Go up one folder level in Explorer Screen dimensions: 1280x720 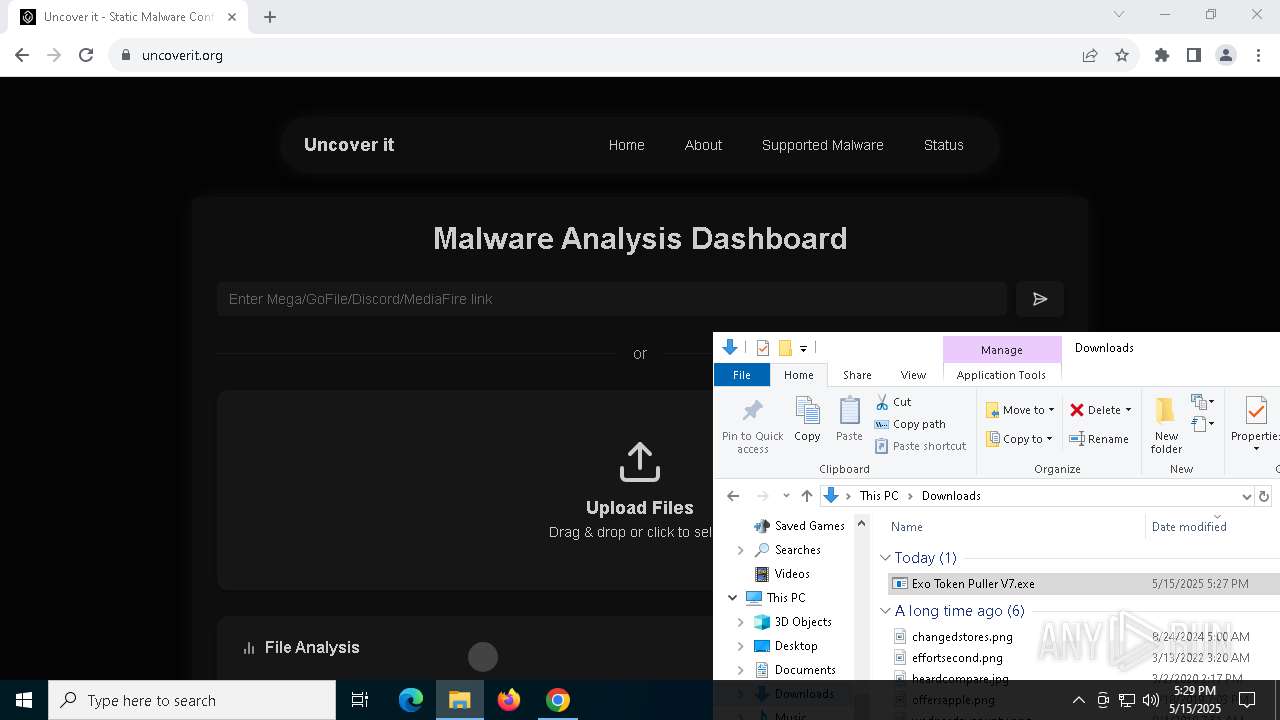pos(807,496)
